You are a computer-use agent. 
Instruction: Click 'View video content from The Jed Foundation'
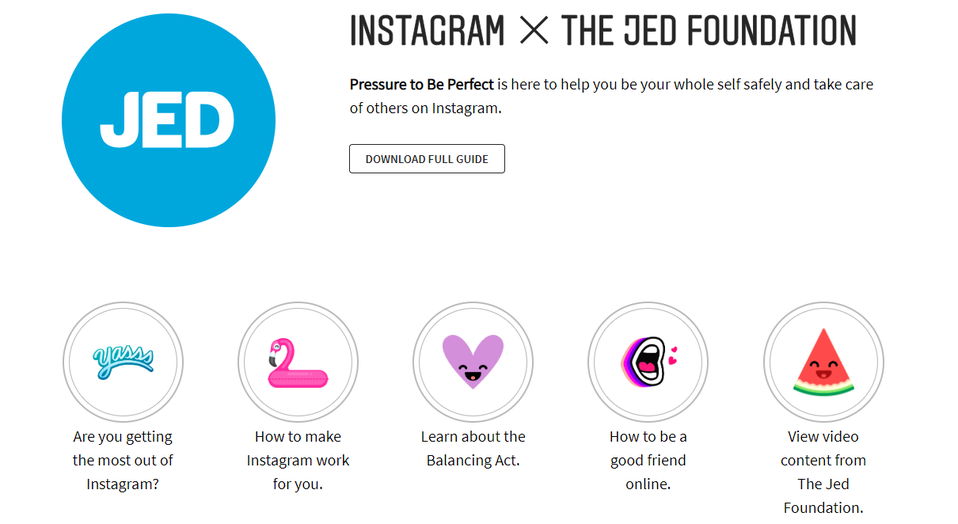824,471
